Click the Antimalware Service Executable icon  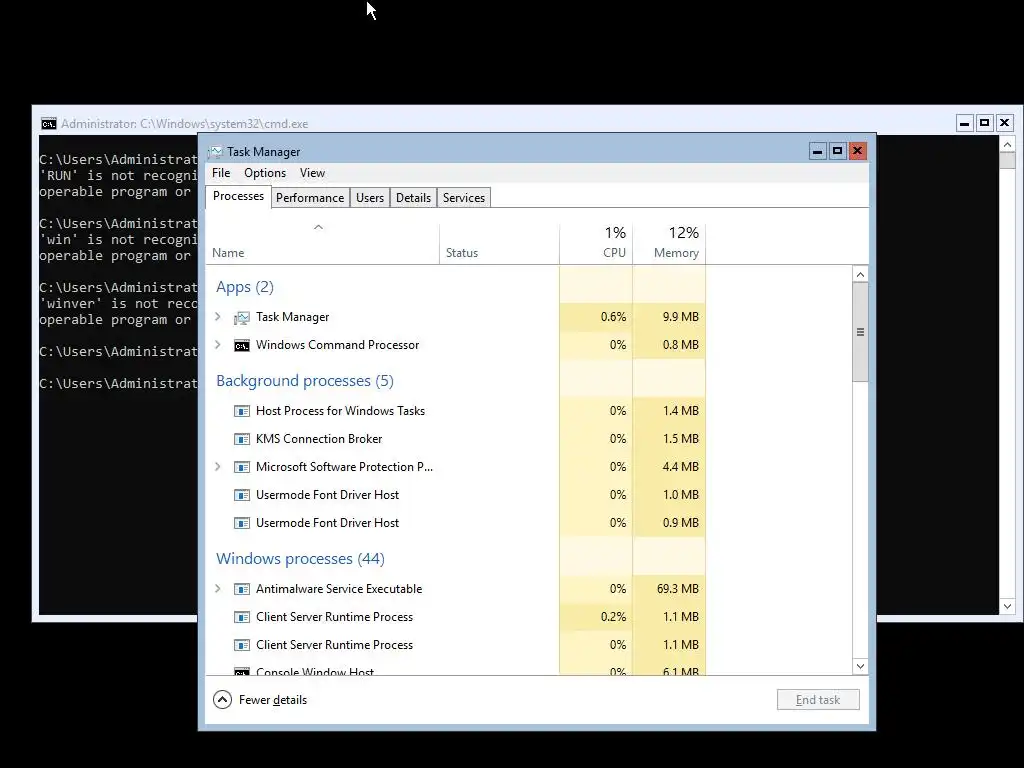point(242,589)
